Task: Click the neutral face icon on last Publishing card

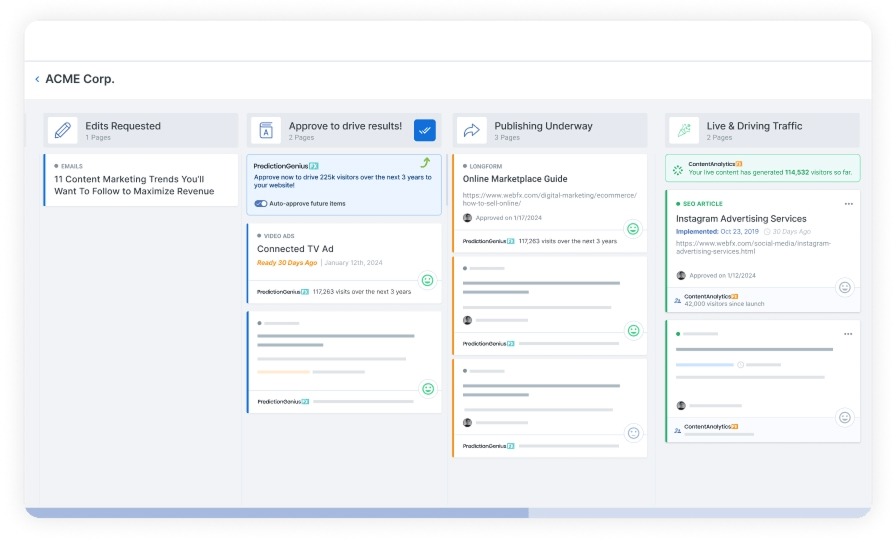Action: tap(632, 433)
